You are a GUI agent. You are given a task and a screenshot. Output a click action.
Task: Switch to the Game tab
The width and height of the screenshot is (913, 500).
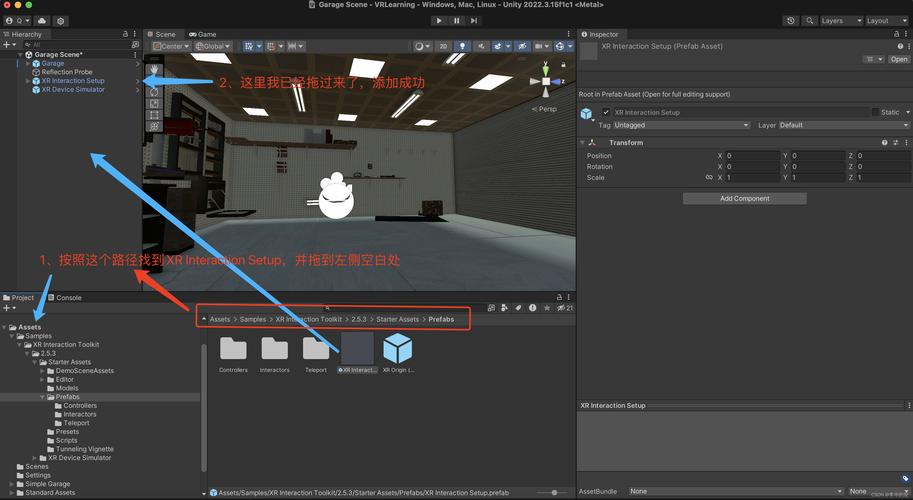tap(203, 34)
